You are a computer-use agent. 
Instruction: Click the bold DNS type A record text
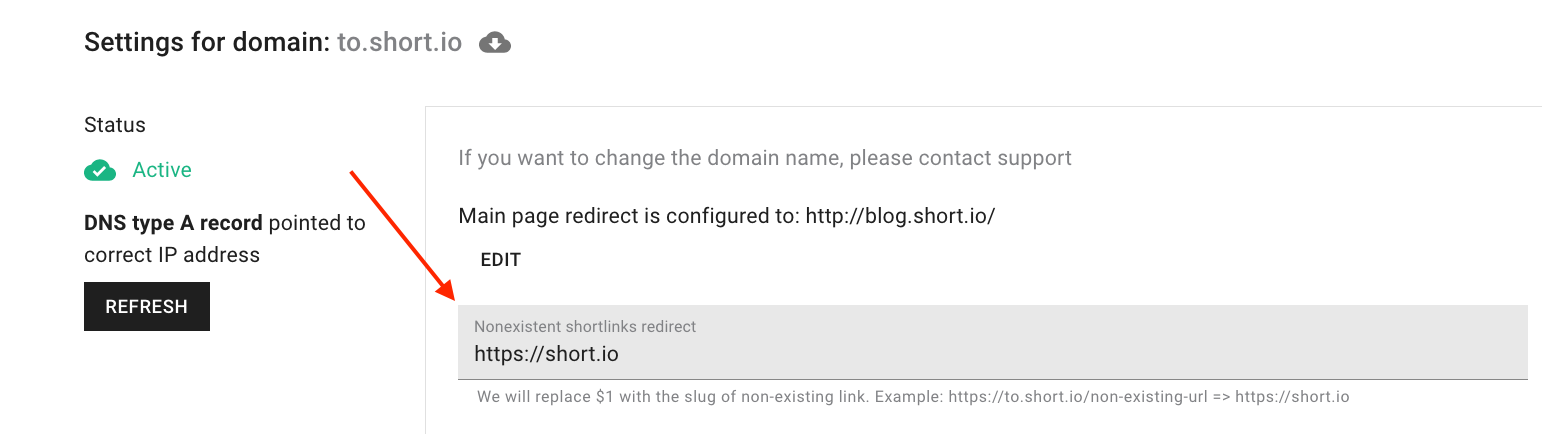tap(173, 223)
